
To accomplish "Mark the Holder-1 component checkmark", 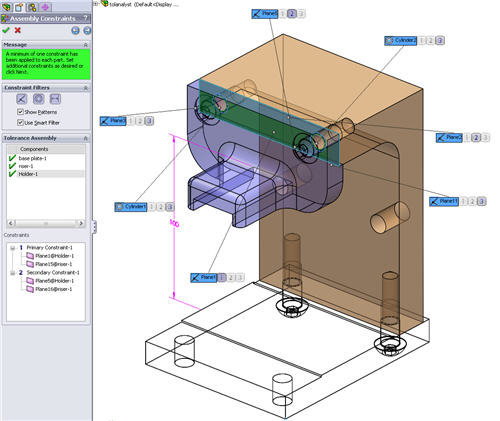I will (12, 174).
